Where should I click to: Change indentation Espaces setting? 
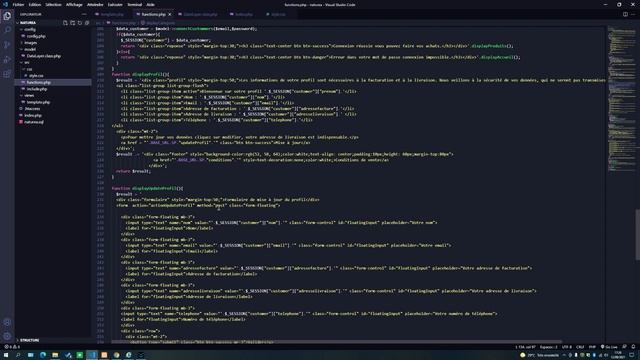[549, 347]
